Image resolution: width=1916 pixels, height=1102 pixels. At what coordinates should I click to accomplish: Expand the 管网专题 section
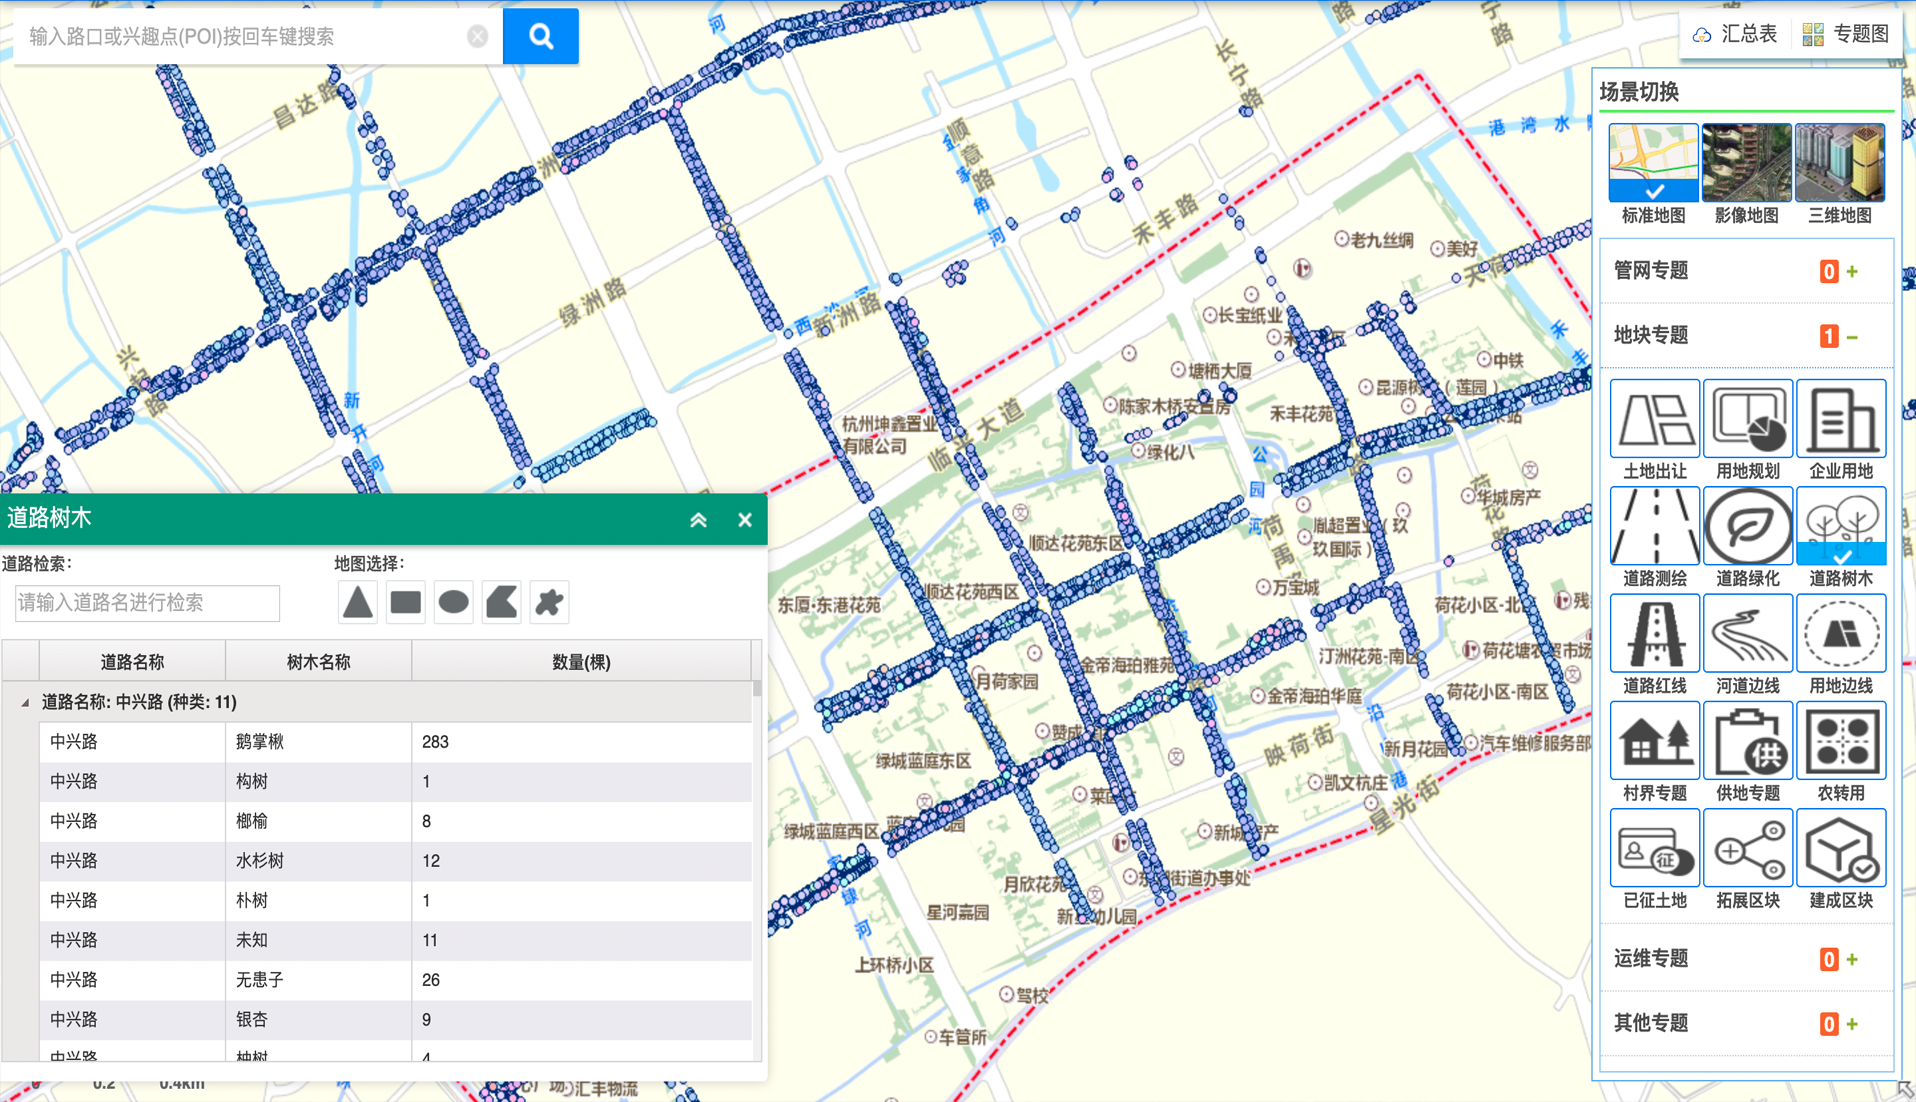pyautogui.click(x=1852, y=272)
